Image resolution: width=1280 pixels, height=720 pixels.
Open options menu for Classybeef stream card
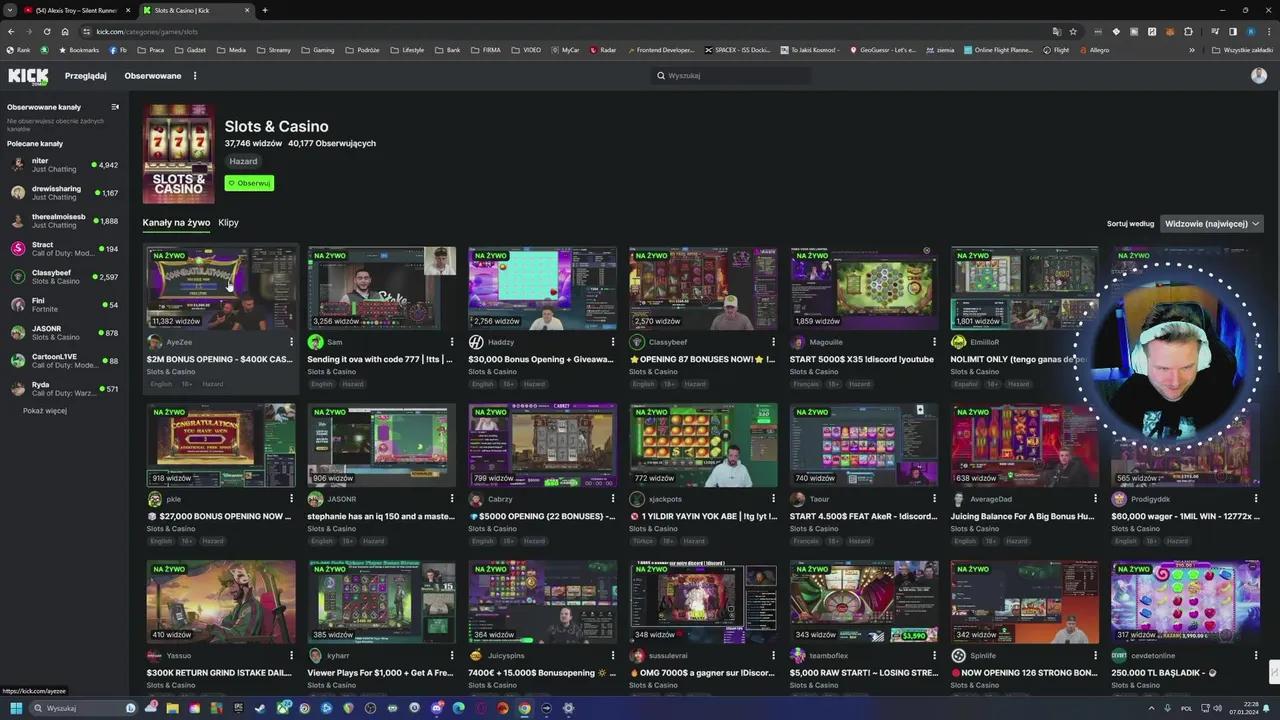pyautogui.click(x=773, y=342)
